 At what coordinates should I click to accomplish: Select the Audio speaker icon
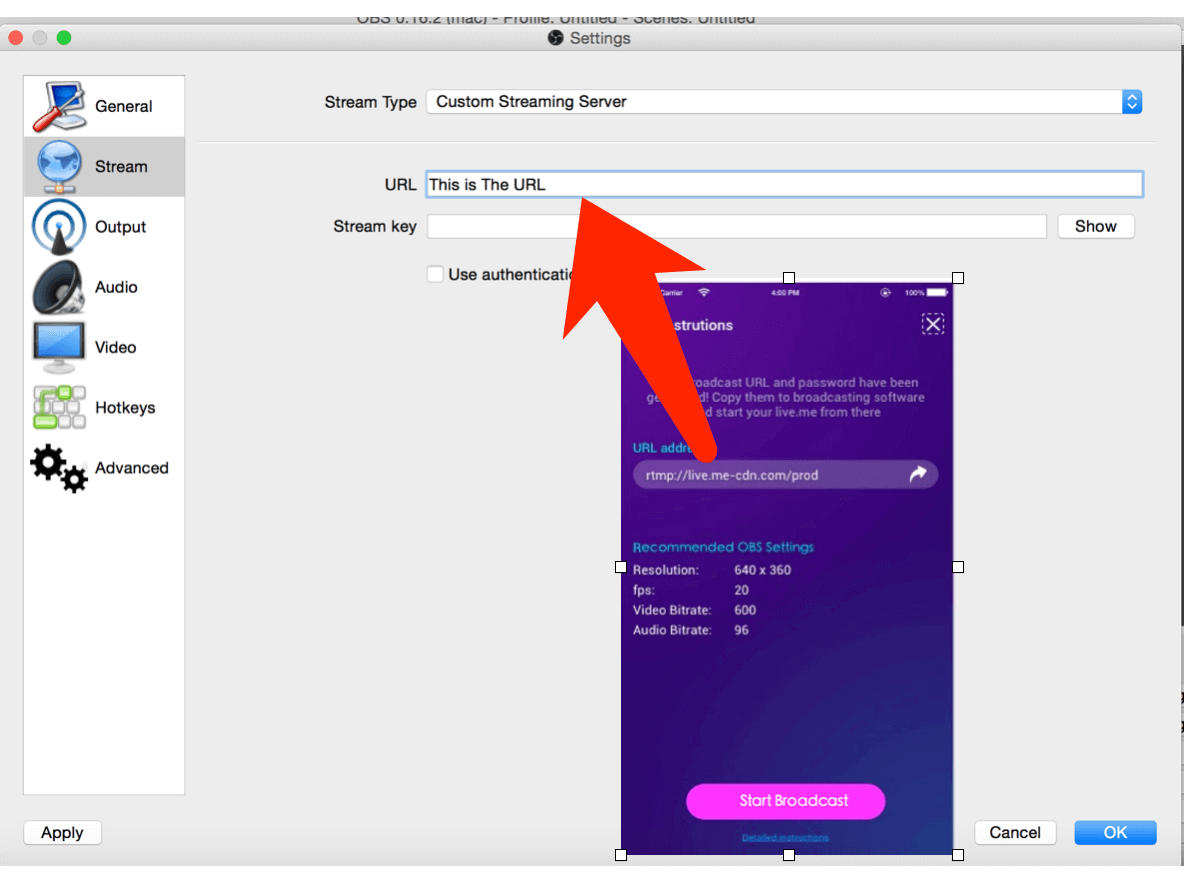pos(59,287)
